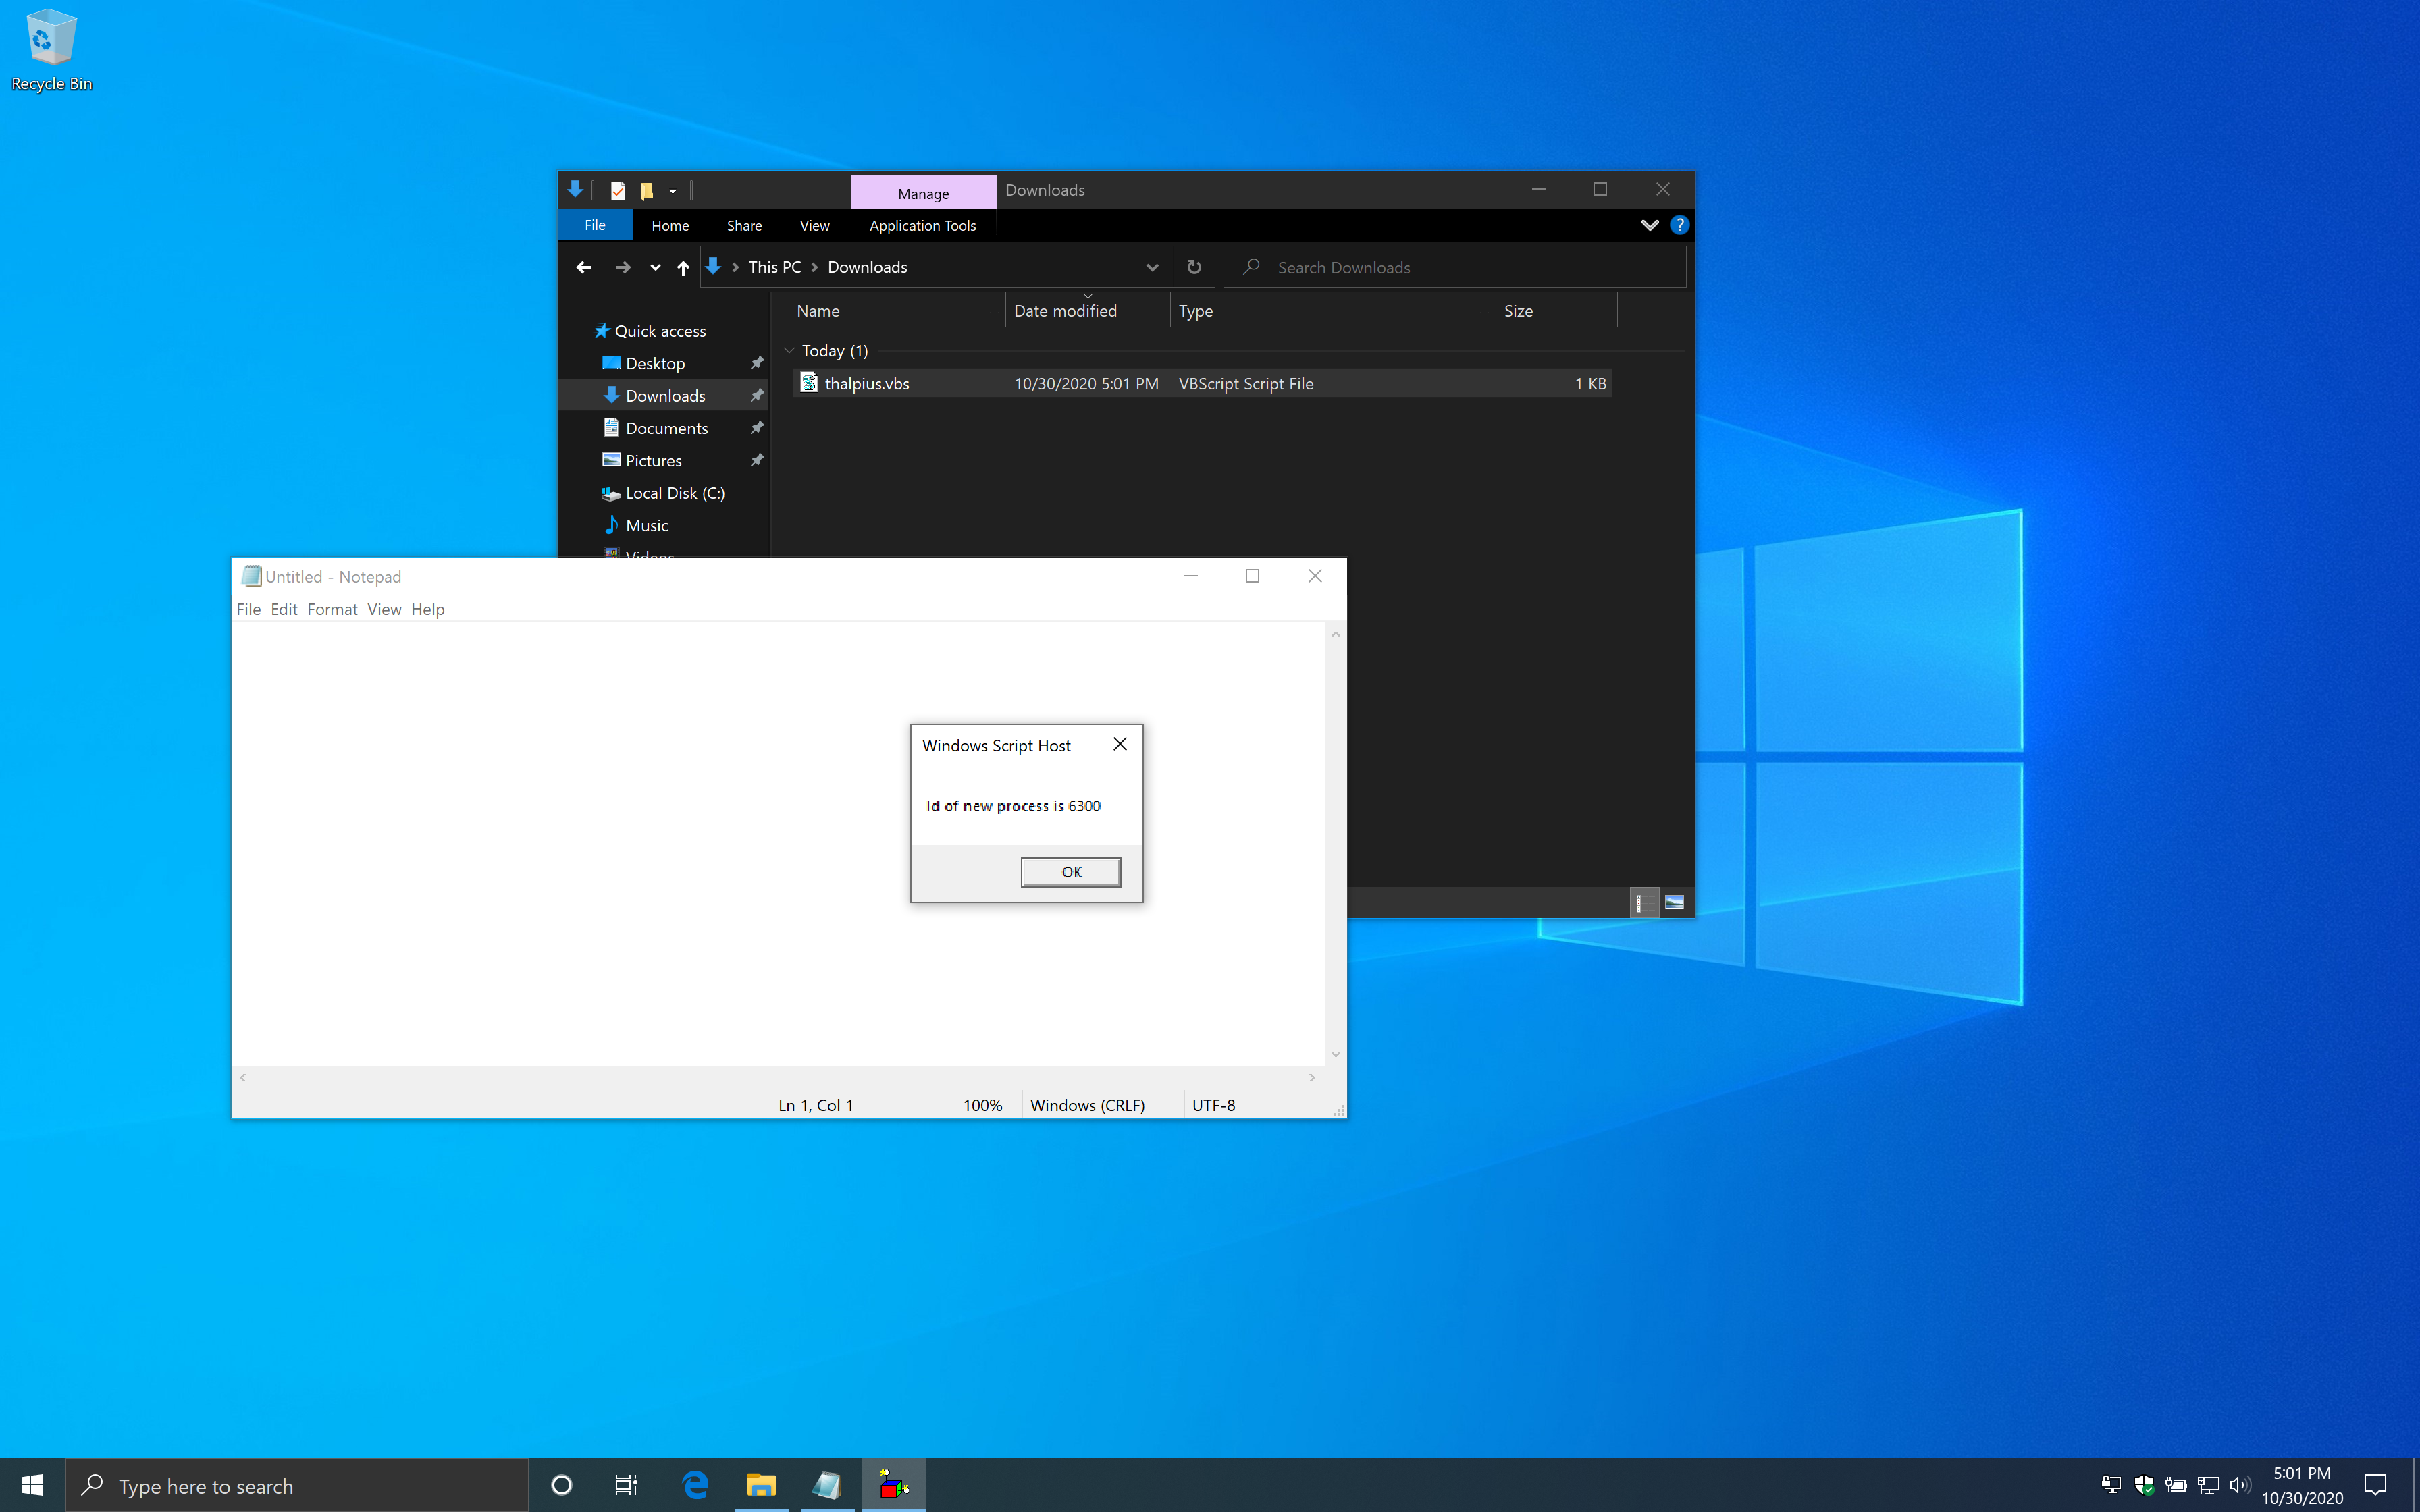2420x1512 pixels.
Task: Select Local Disk (C:) in sidebar
Action: click(x=674, y=493)
